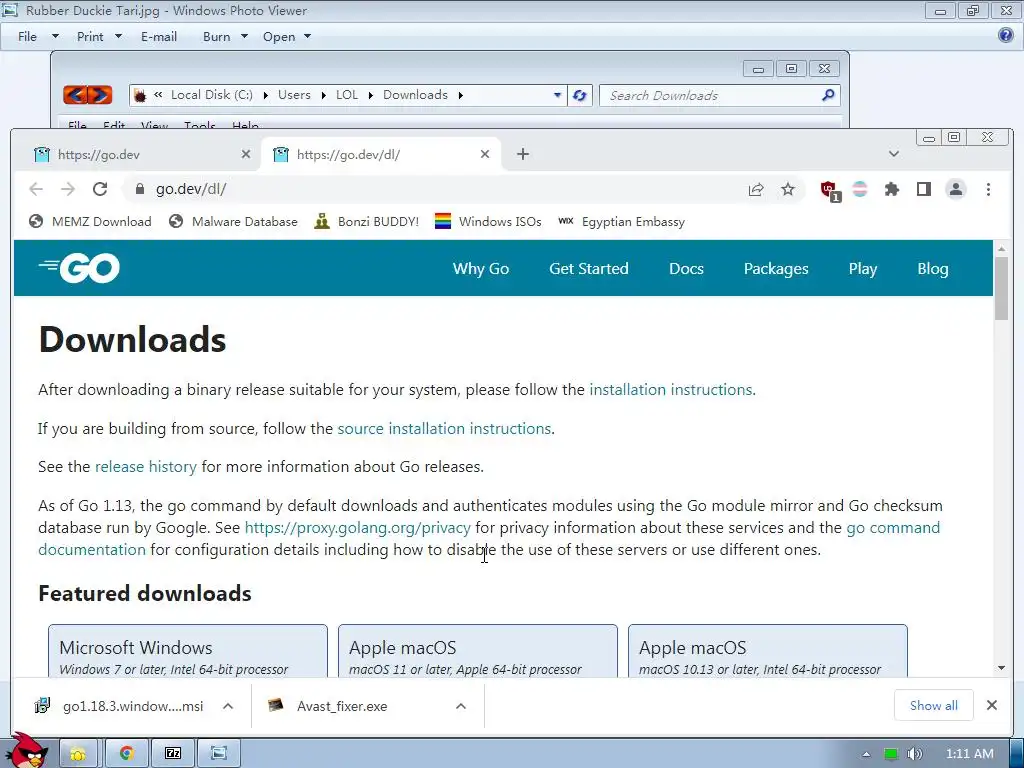The image size is (1024, 768).
Task: Click Show all downloads
Action: [x=934, y=705]
